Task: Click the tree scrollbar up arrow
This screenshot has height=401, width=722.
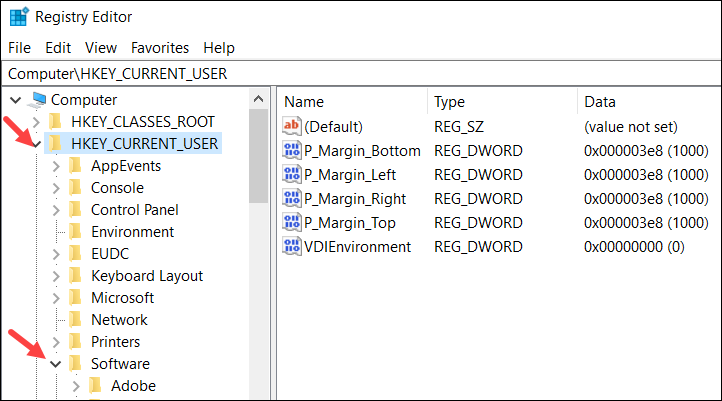Action: (258, 99)
